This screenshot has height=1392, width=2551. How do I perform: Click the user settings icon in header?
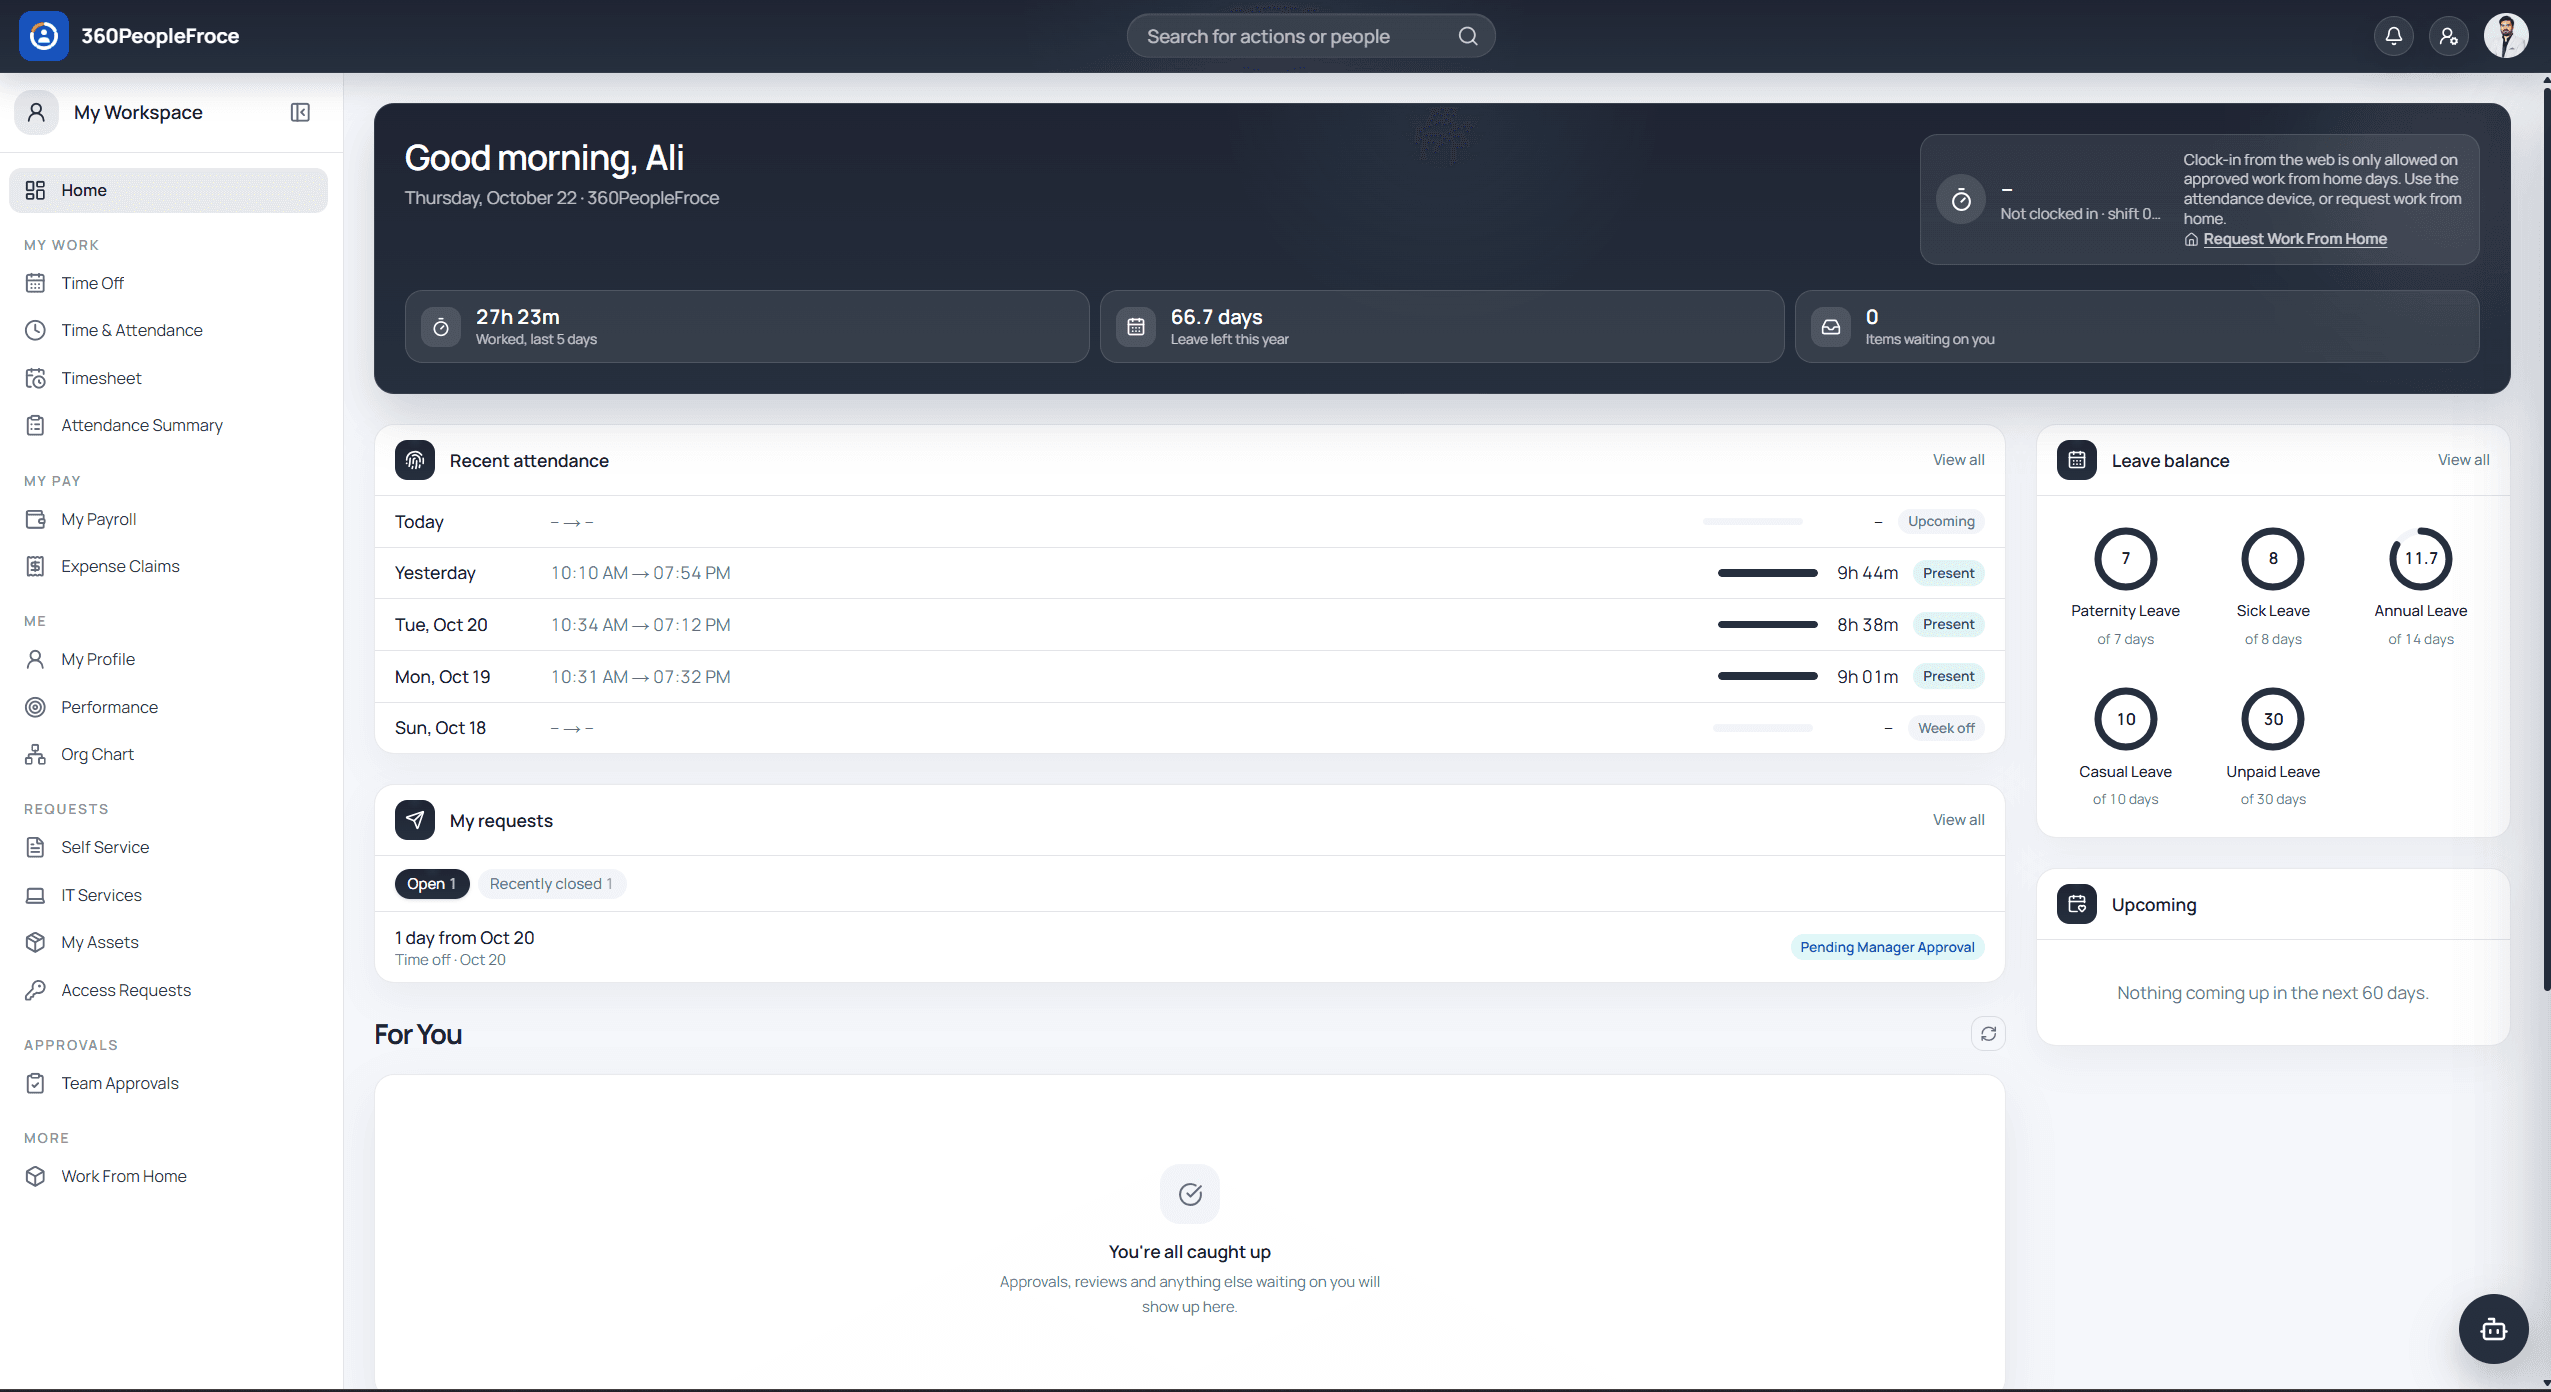click(x=2448, y=36)
